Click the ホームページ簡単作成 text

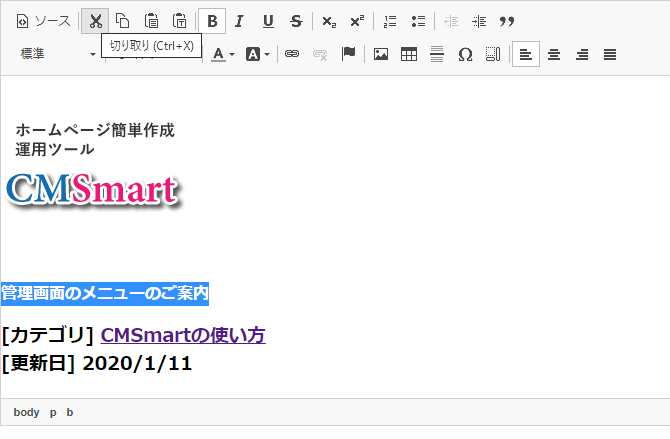[95, 130]
